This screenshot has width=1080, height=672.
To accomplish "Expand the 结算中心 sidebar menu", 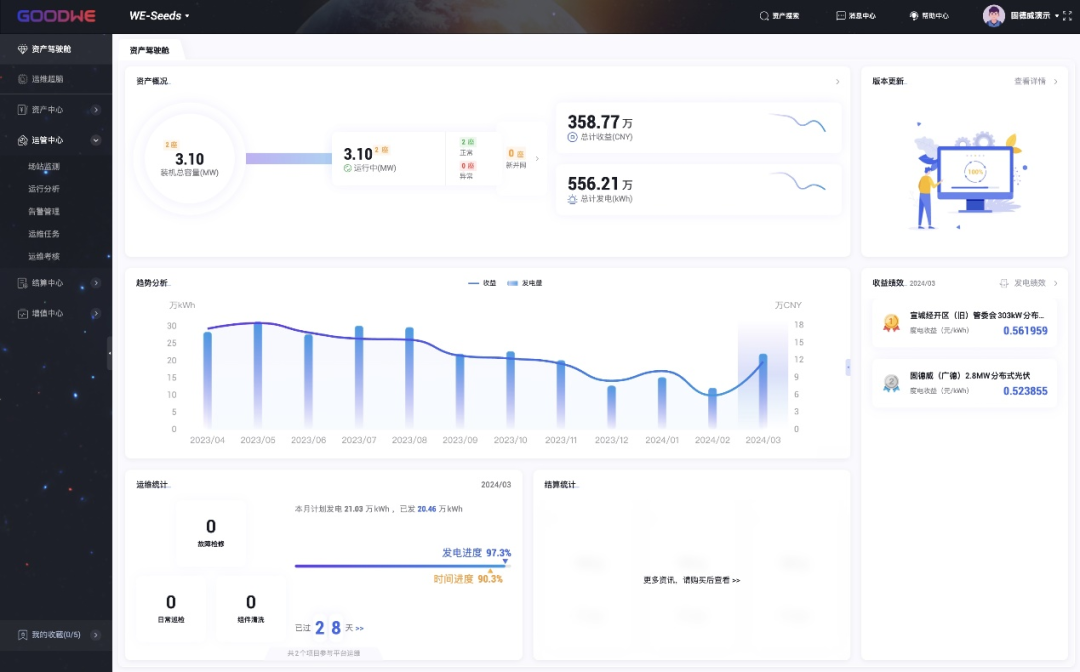I will [96, 283].
